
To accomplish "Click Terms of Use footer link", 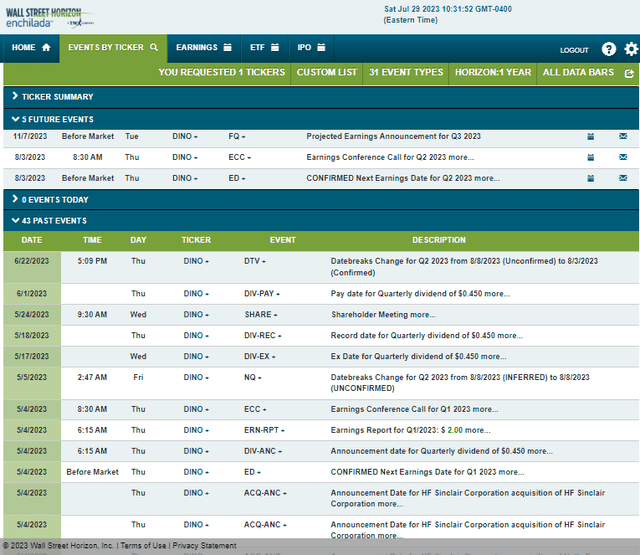I will (143, 546).
